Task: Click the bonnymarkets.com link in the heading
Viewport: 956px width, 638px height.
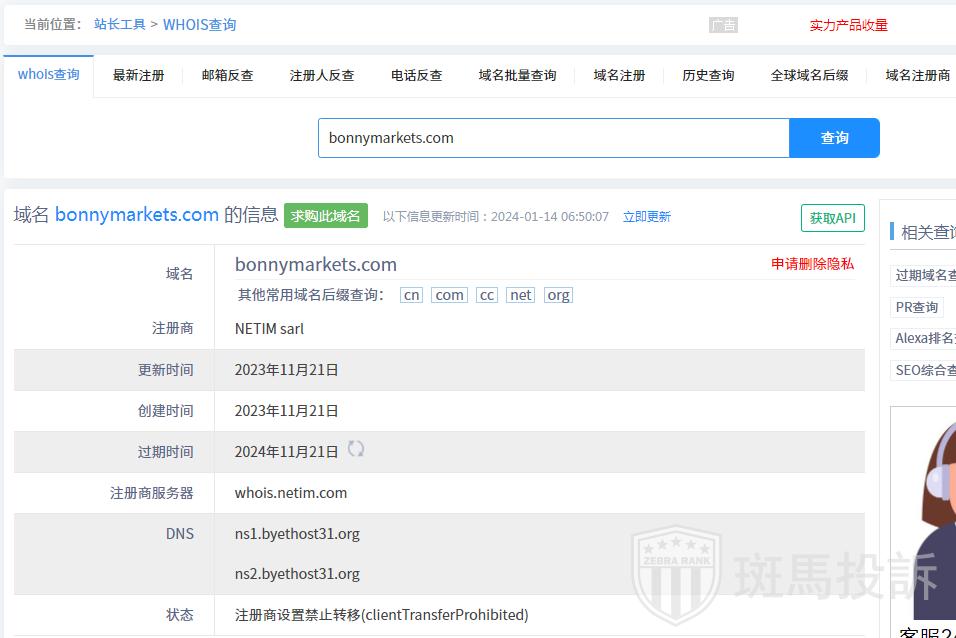Action: (x=136, y=215)
